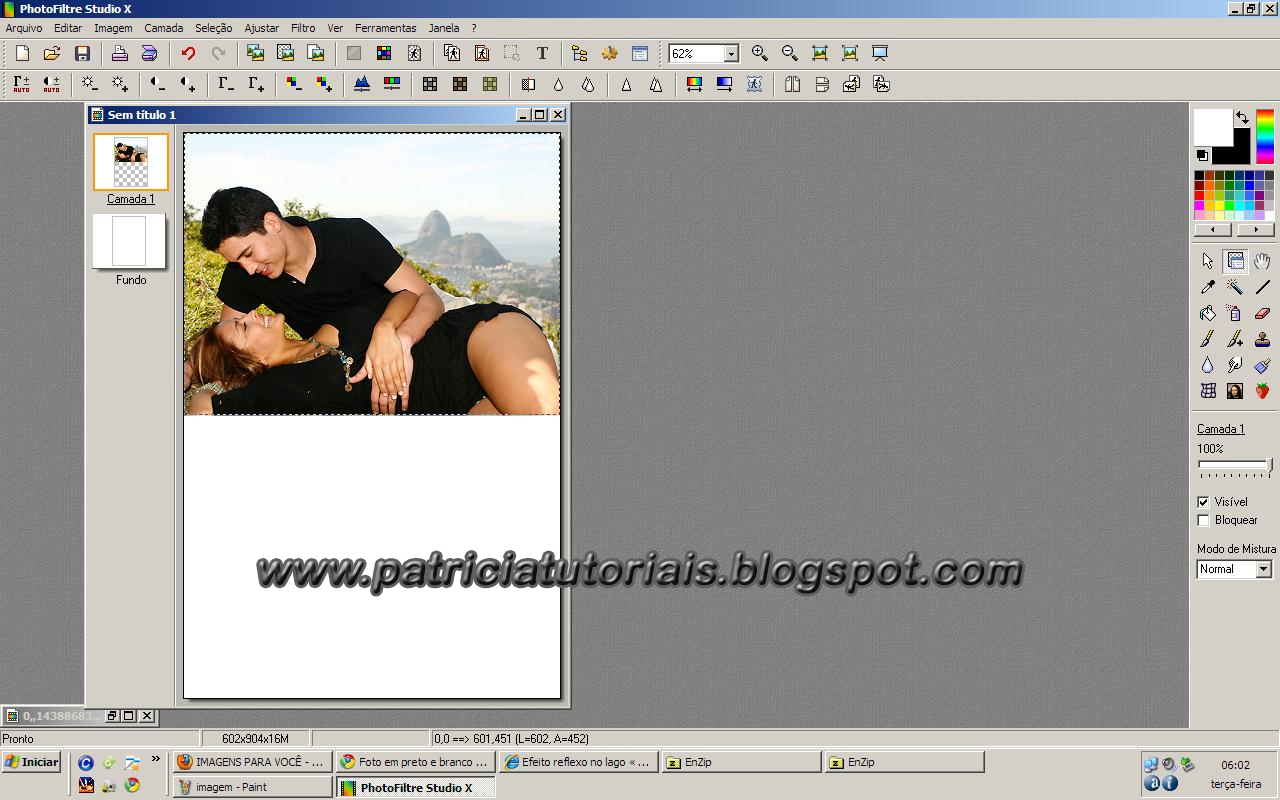1280x800 pixels.
Task: Apply auto contrast from the adjustment toolbar
Action: point(51,84)
